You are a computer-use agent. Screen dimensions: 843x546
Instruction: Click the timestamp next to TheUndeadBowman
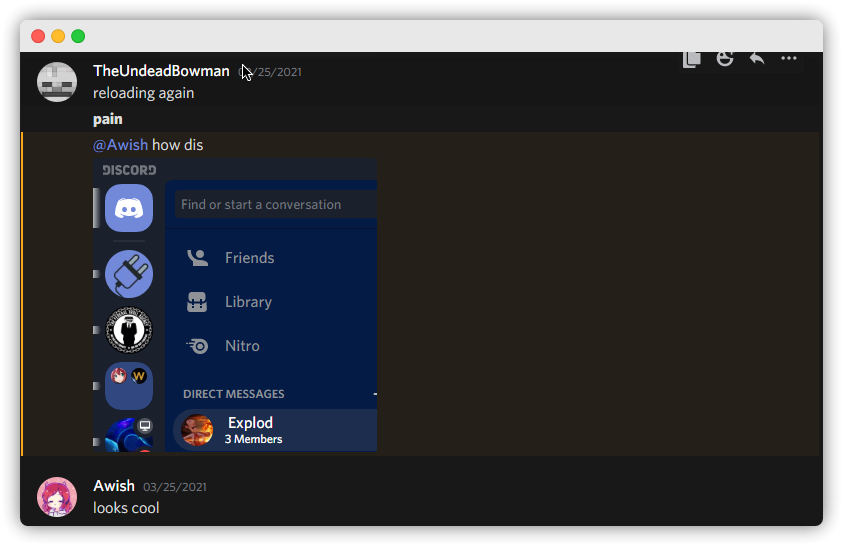point(270,72)
